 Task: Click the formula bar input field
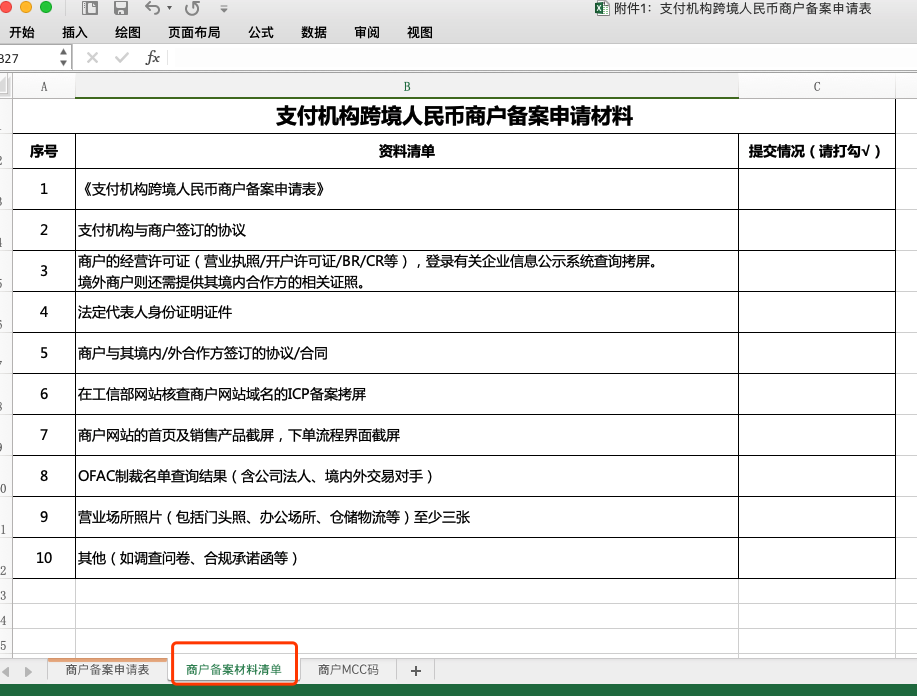540,58
